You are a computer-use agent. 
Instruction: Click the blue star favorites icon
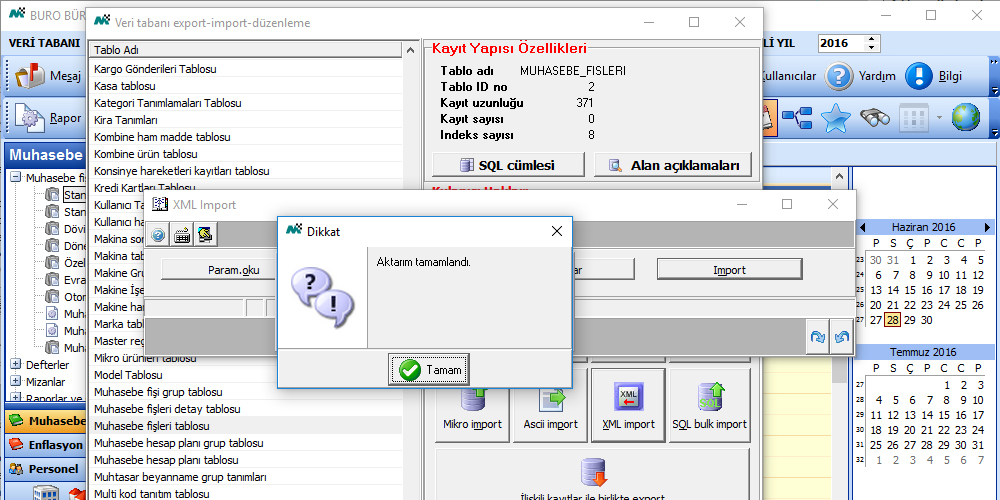[x=836, y=117]
